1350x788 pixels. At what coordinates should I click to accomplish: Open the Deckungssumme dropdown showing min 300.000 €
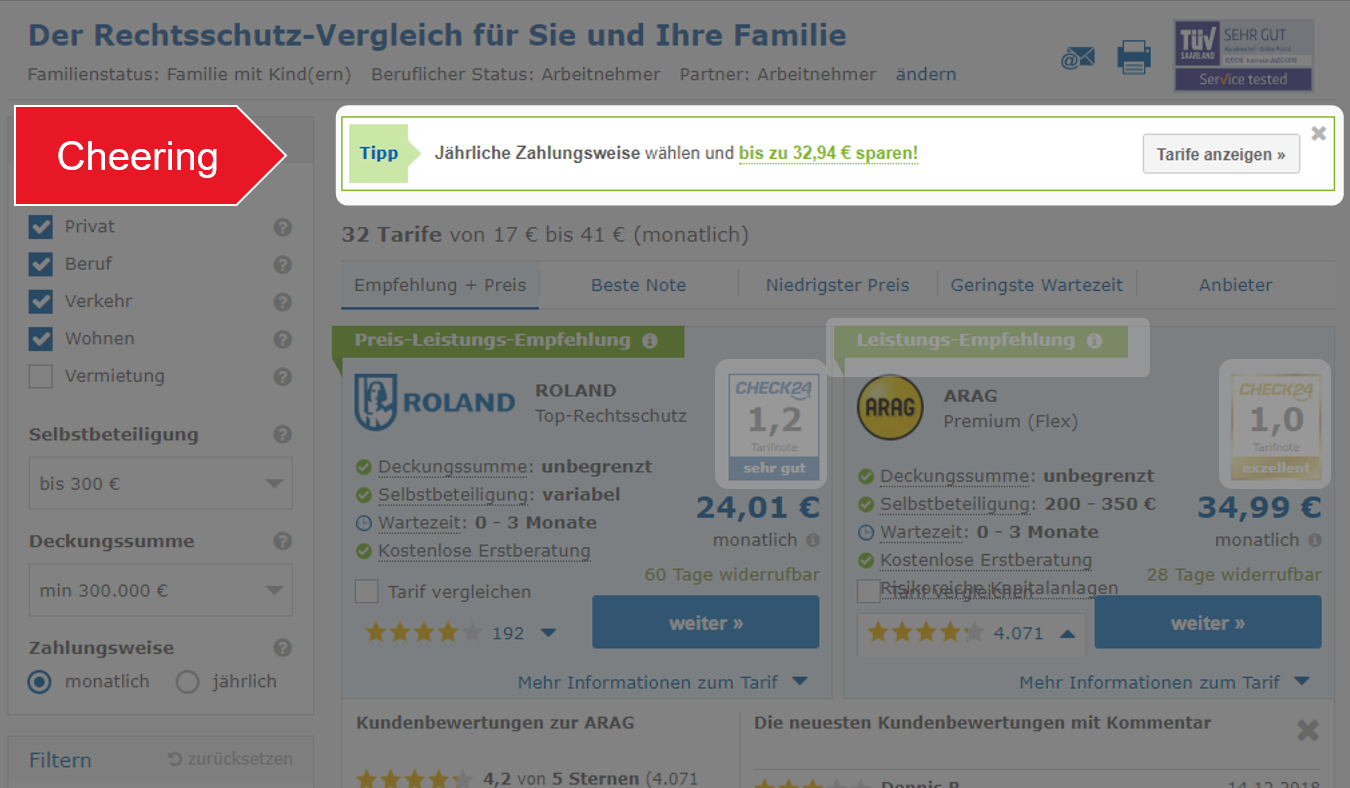pos(161,591)
